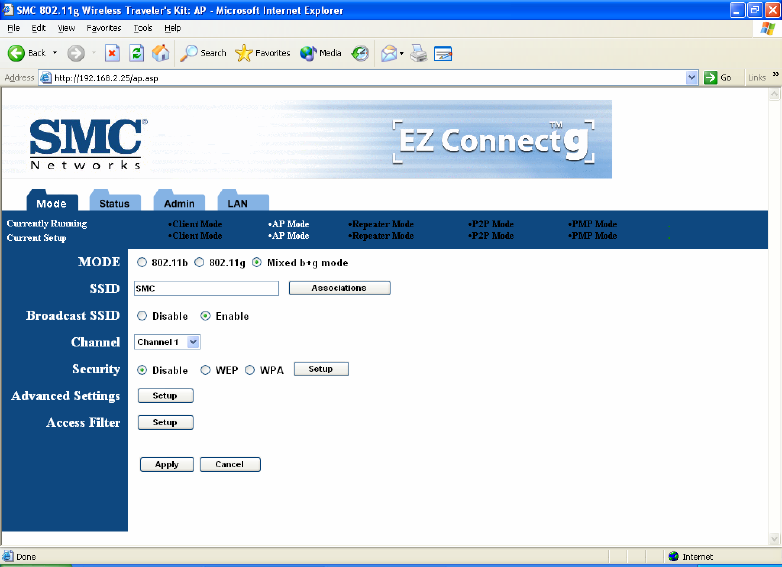Switch to the Status tab
The image size is (782, 567).
[x=115, y=201]
